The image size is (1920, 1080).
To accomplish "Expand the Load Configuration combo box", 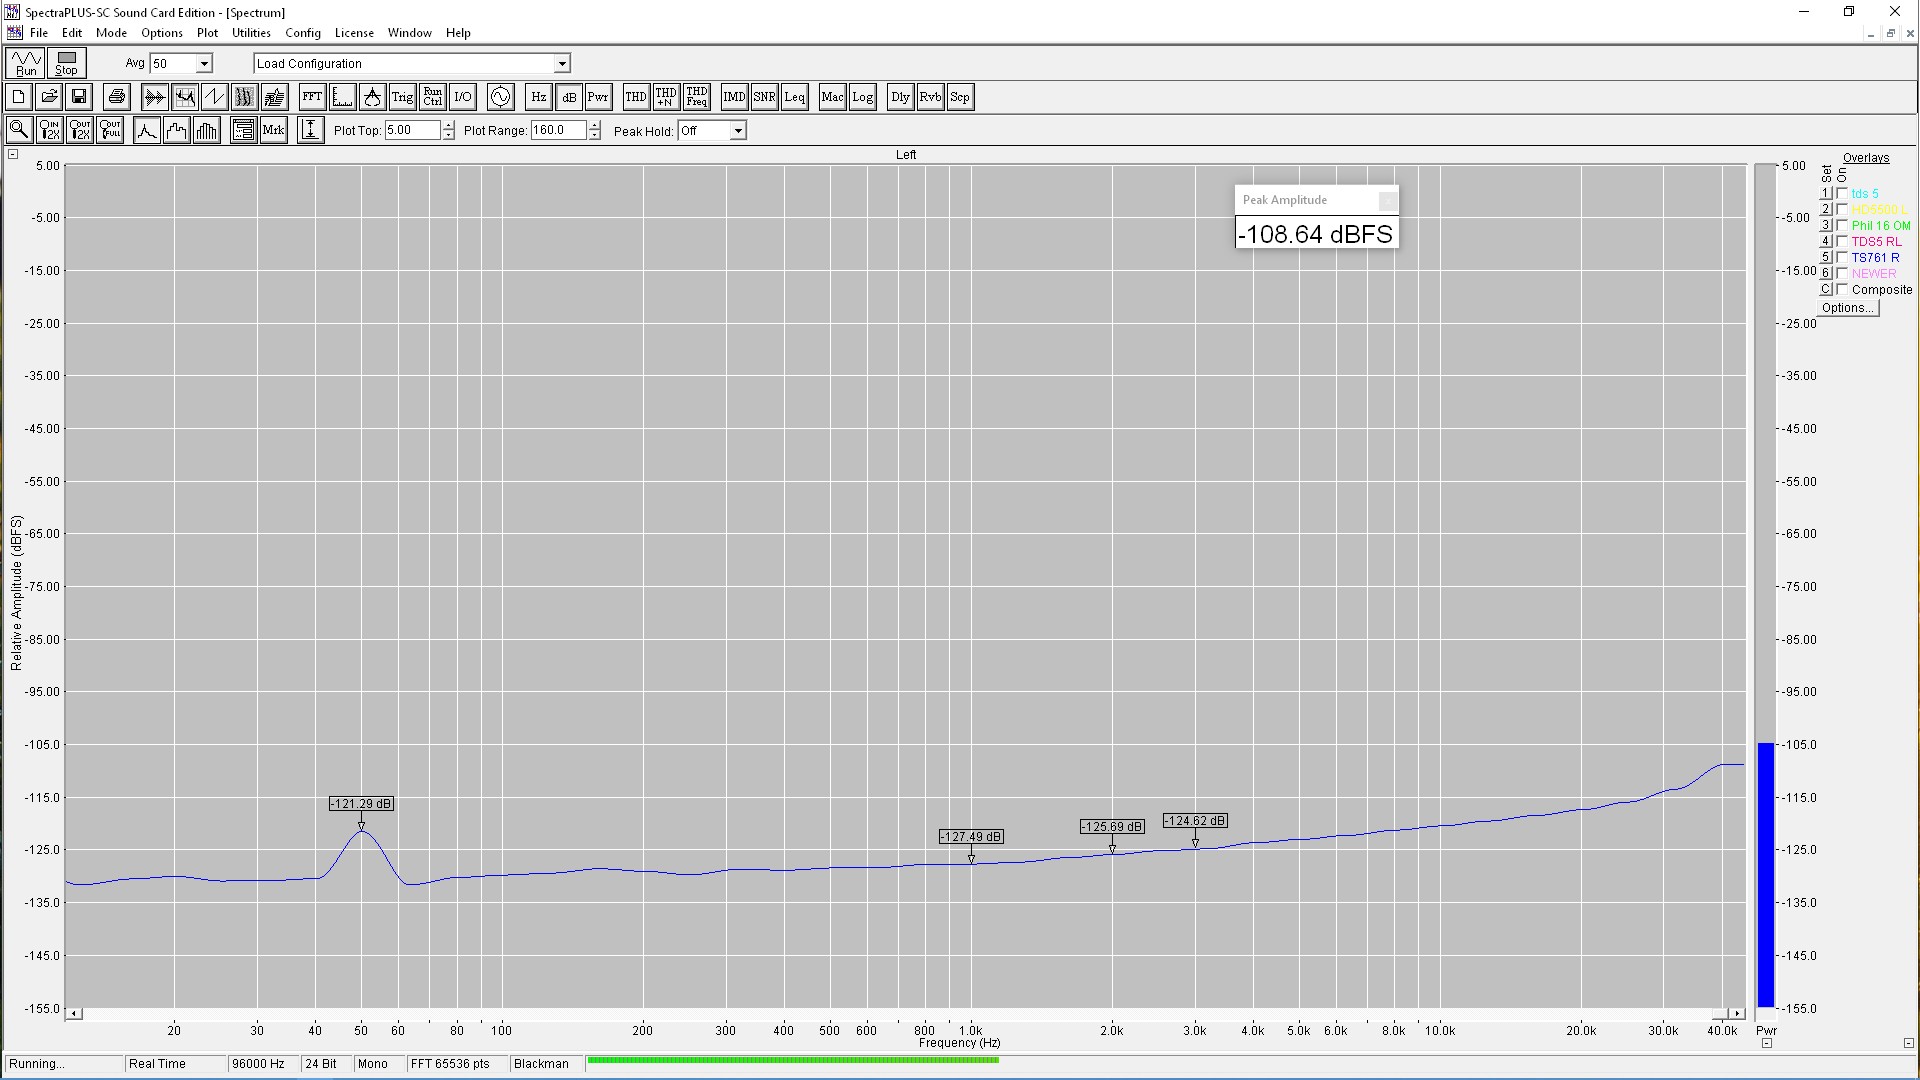I will coord(562,64).
